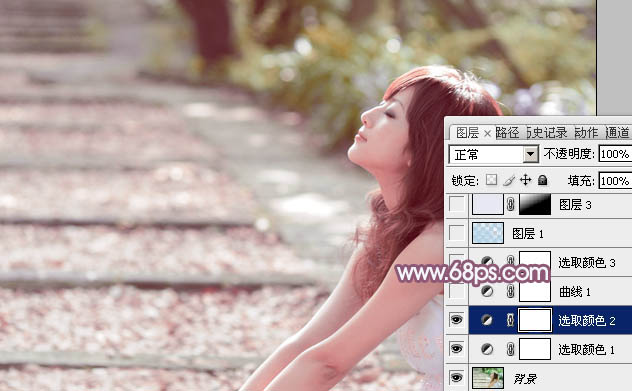Hide the 选取颜色 2 layer
632x391 pixels.
(x=456, y=320)
